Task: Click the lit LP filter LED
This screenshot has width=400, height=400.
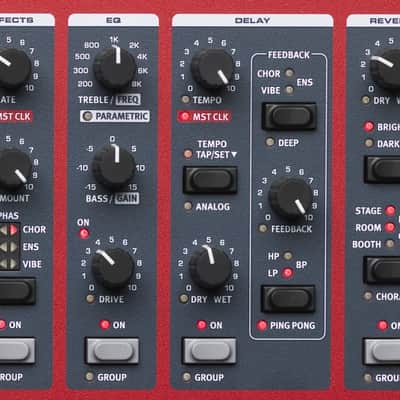Action: pos(287,273)
